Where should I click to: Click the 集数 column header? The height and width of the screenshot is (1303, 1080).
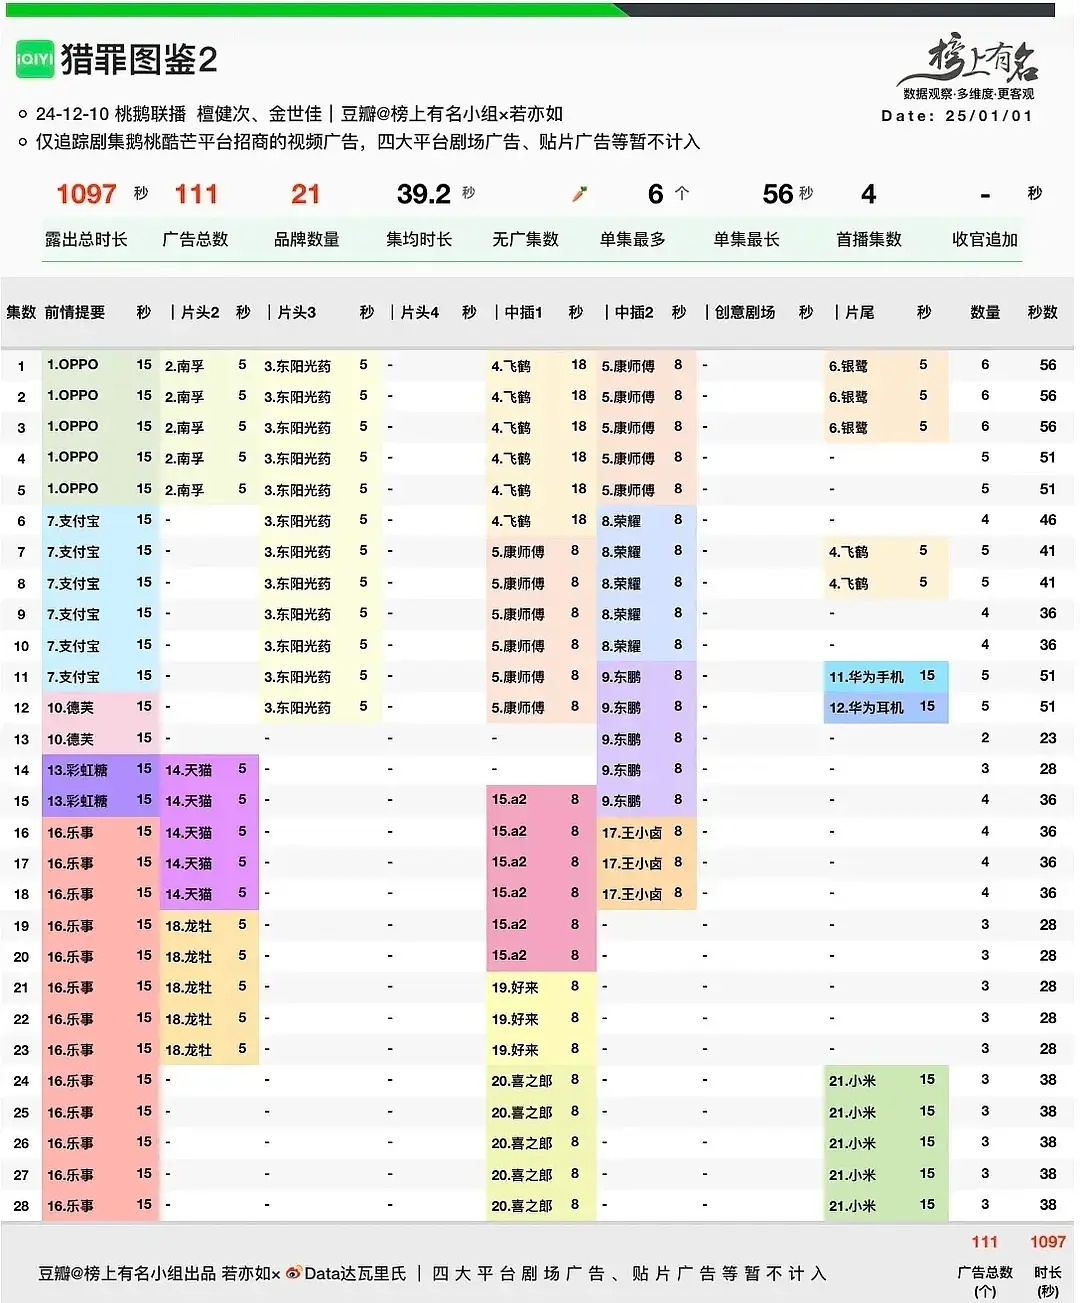[21, 313]
